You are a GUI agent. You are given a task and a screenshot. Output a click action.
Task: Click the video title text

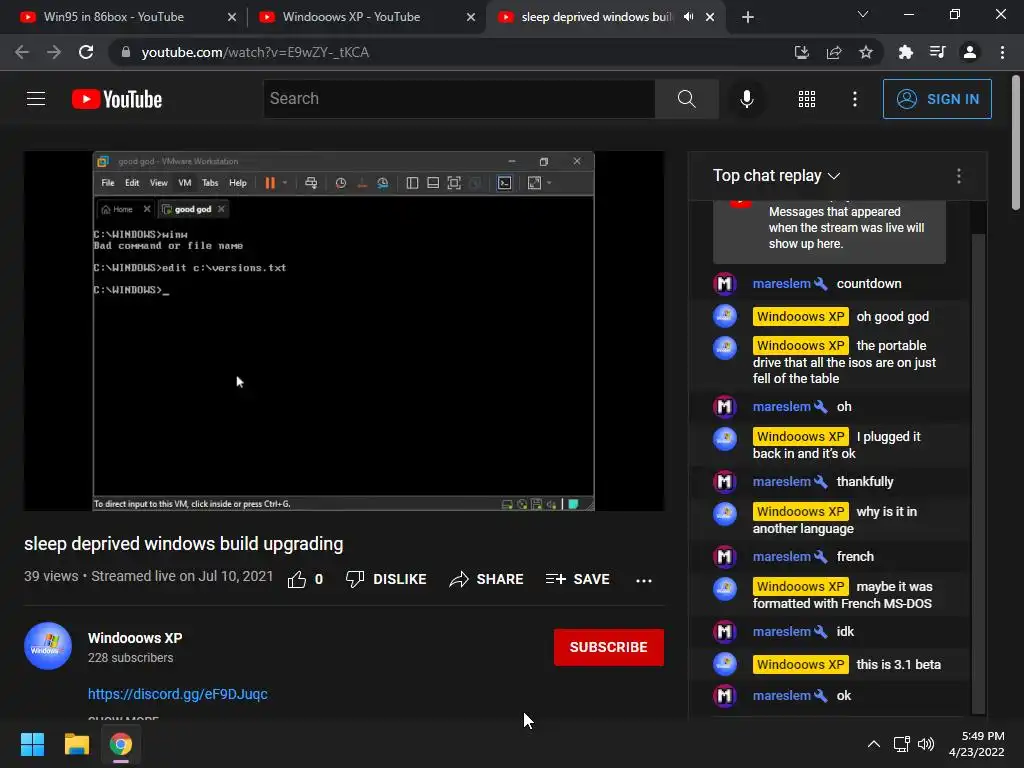(x=184, y=544)
